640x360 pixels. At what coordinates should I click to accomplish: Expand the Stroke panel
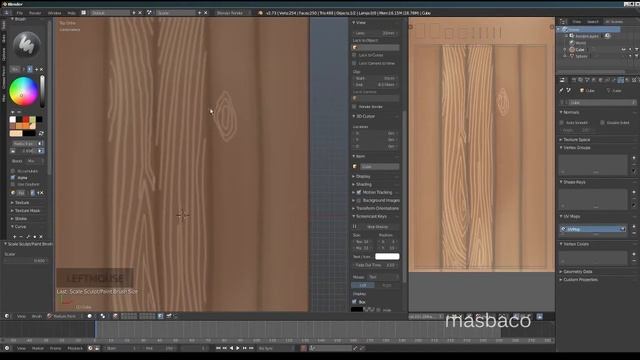tap(20, 219)
